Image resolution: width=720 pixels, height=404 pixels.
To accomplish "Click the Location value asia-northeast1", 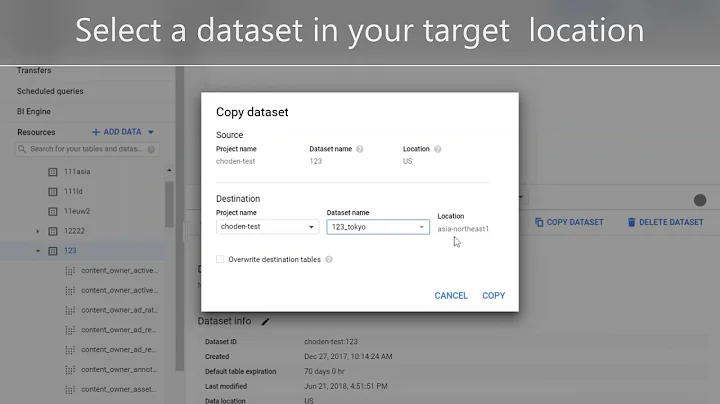I will 463,229.
